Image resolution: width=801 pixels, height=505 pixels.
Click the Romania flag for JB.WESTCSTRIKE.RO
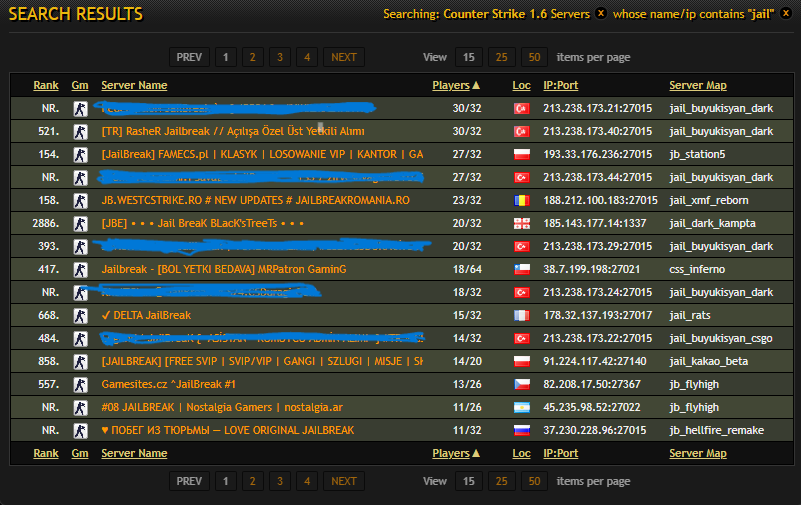[x=522, y=201]
